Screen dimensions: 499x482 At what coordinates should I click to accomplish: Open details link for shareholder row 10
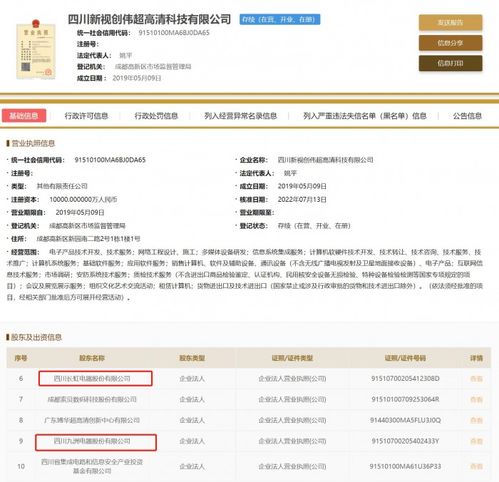tap(476, 466)
